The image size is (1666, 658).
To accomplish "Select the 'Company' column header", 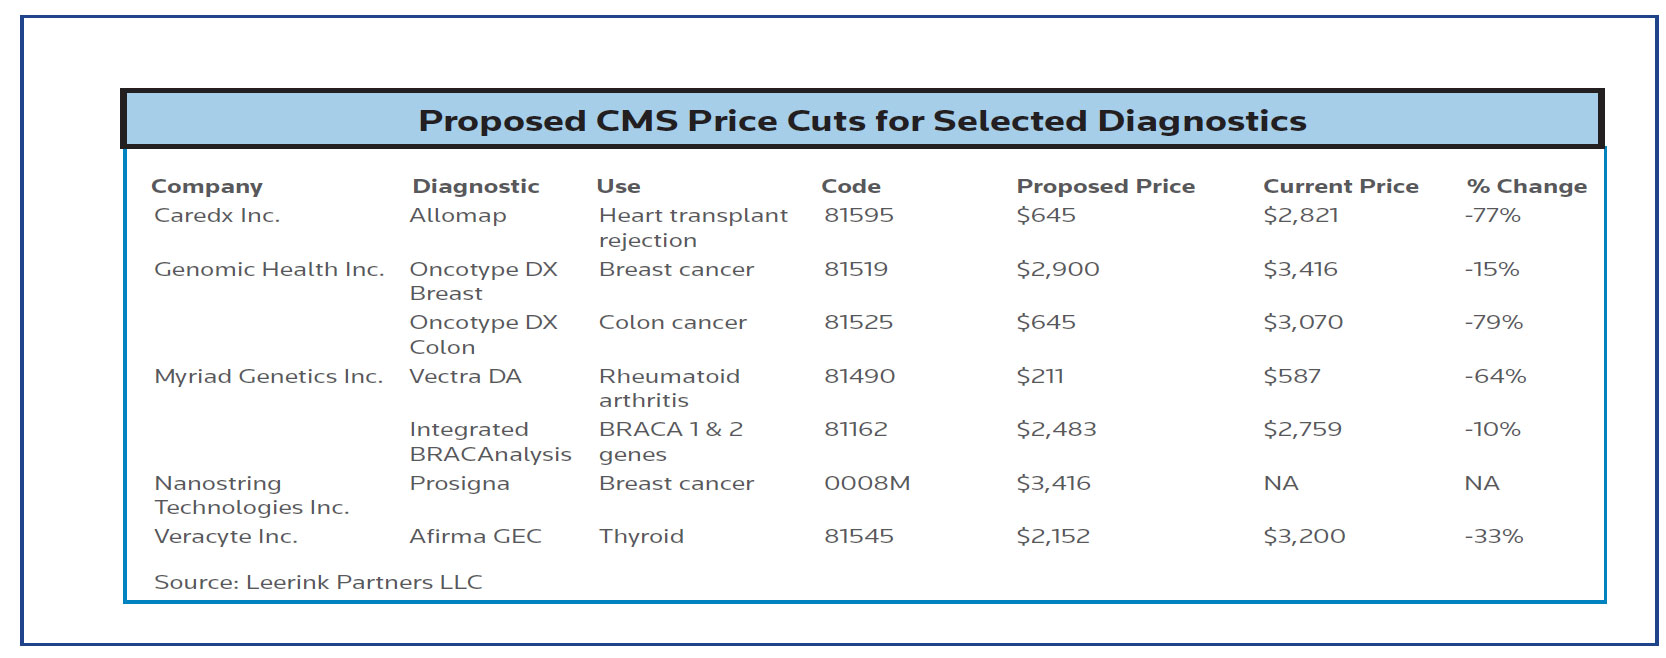I will [206, 186].
